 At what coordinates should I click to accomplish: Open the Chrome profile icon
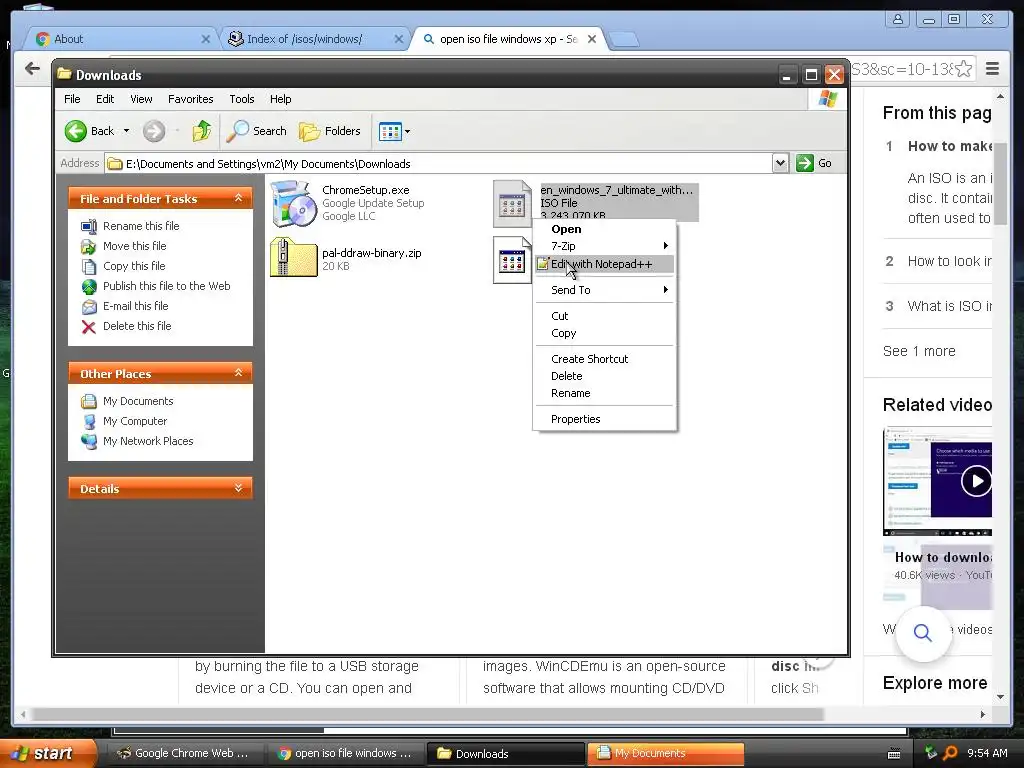pos(898,19)
